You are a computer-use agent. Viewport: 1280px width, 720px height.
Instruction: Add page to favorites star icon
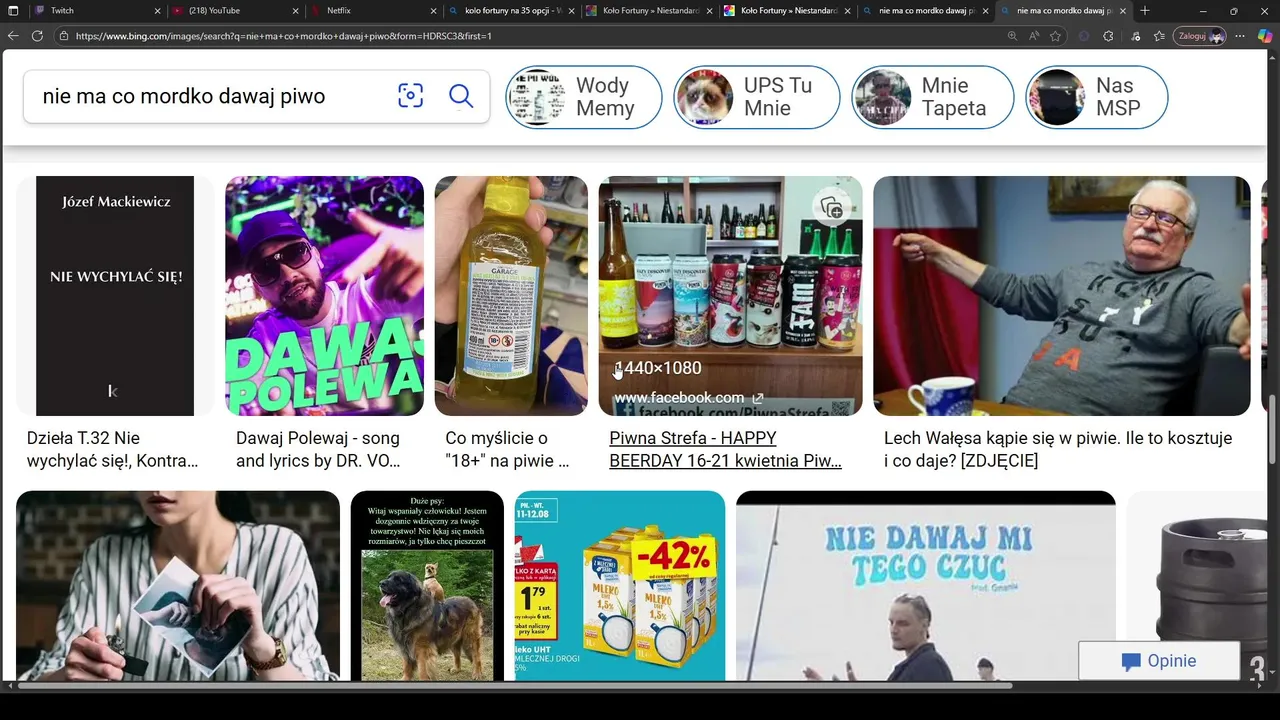pyautogui.click(x=1055, y=36)
